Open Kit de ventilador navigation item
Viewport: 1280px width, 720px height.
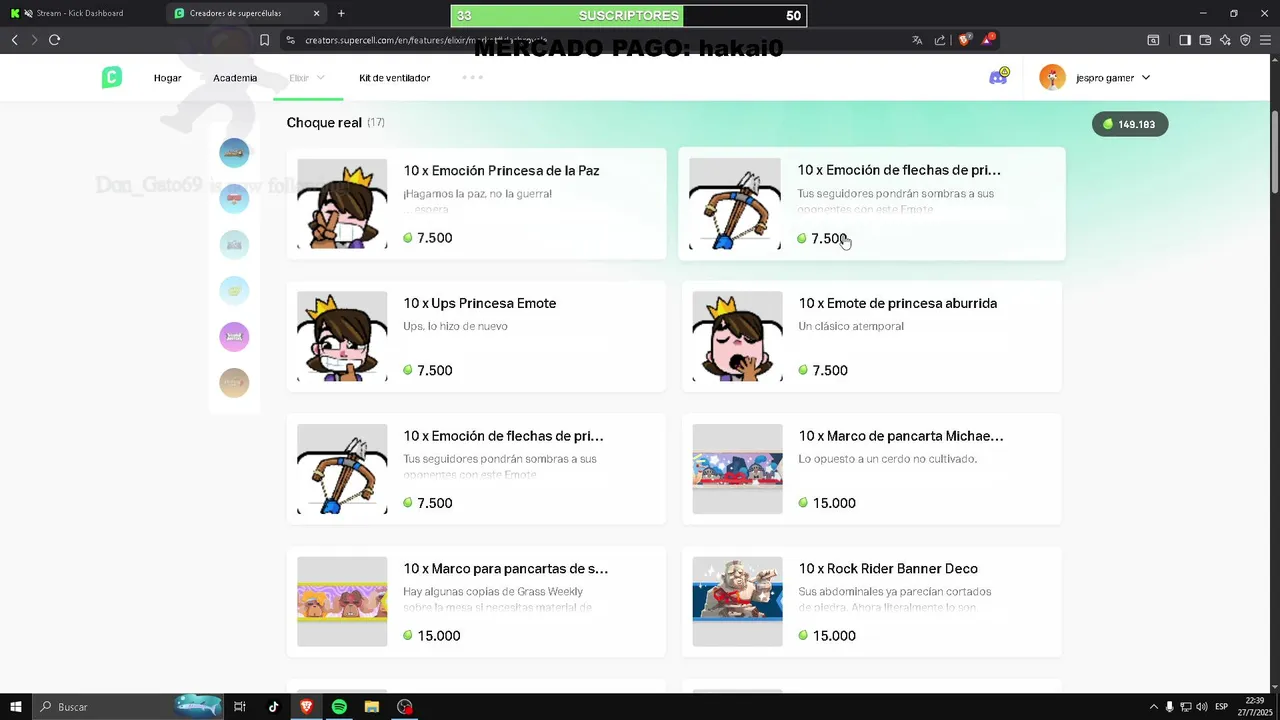click(394, 77)
